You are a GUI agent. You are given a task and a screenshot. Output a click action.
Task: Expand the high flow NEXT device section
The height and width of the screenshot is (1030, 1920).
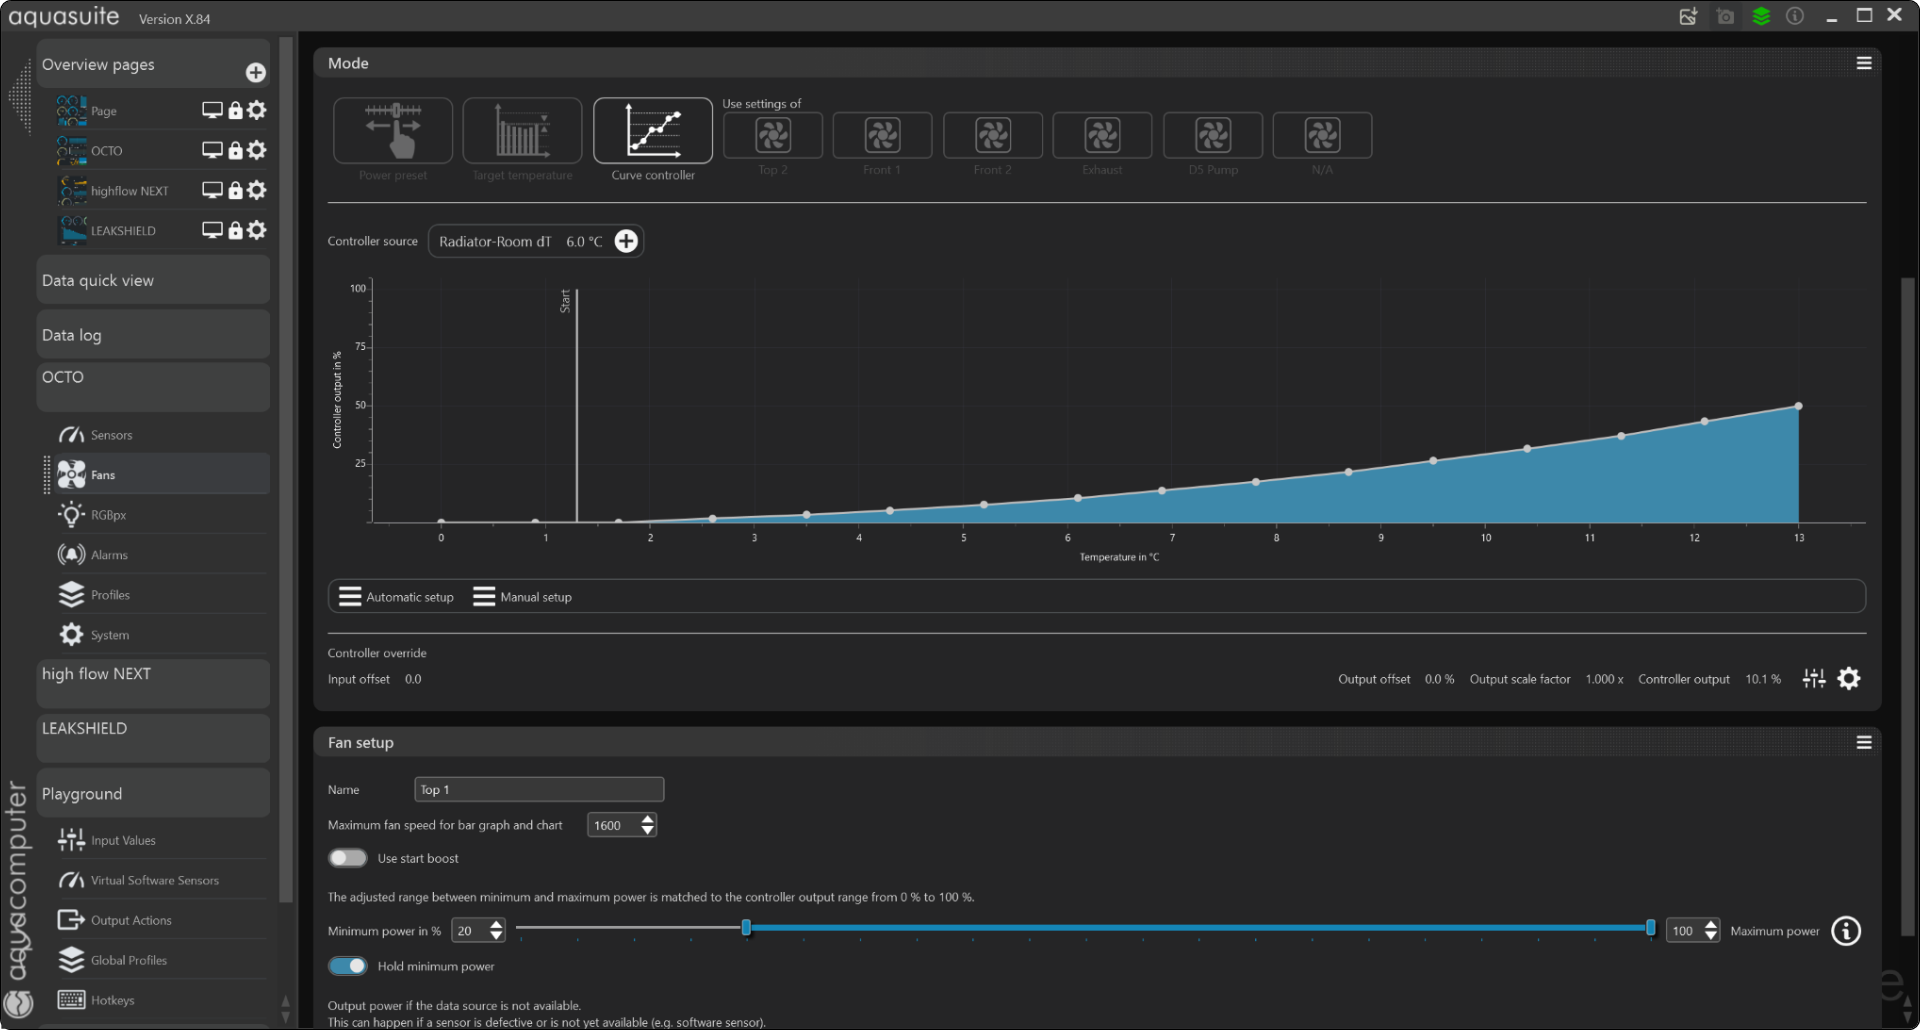point(153,684)
